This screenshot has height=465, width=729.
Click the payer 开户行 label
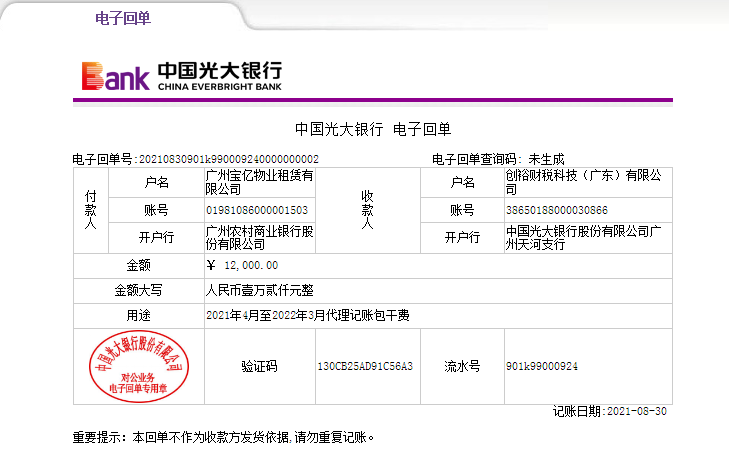(156, 238)
